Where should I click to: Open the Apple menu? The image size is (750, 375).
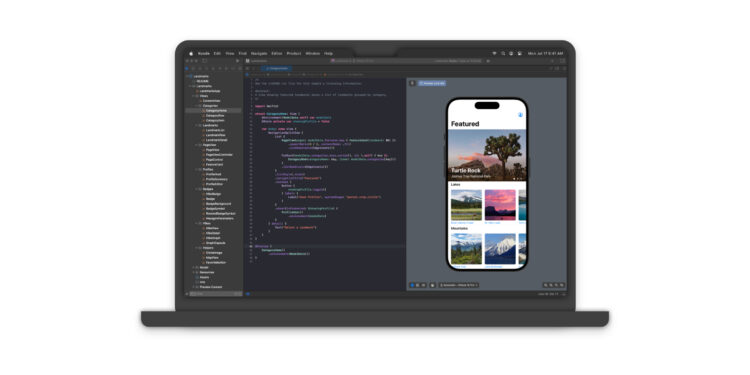pyautogui.click(x=191, y=54)
